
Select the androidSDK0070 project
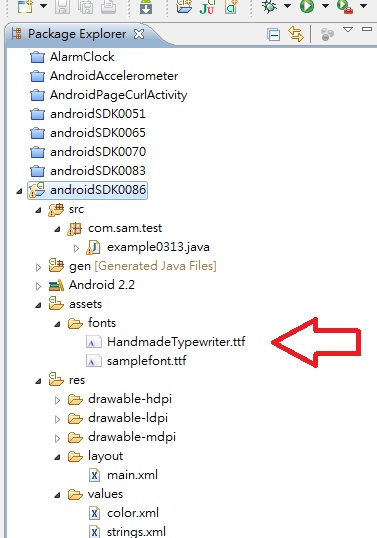point(98,151)
